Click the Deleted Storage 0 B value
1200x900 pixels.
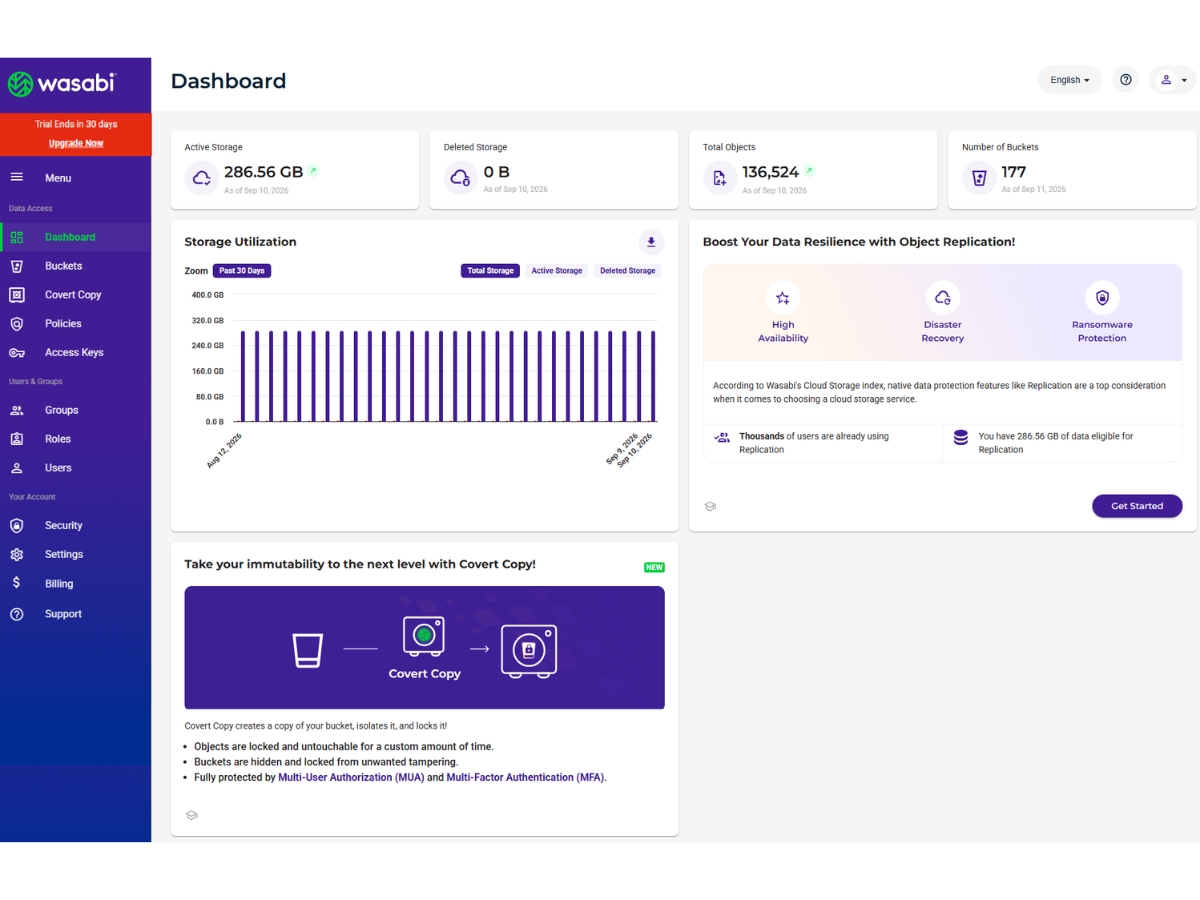[x=496, y=172]
